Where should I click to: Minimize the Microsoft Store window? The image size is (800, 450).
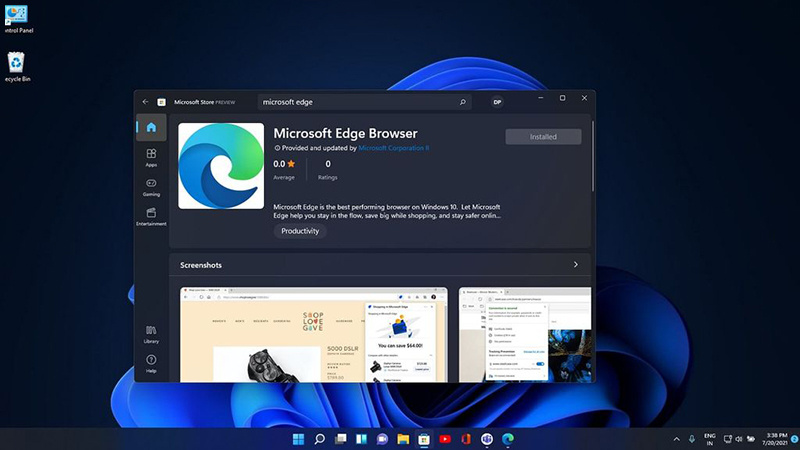(x=541, y=98)
